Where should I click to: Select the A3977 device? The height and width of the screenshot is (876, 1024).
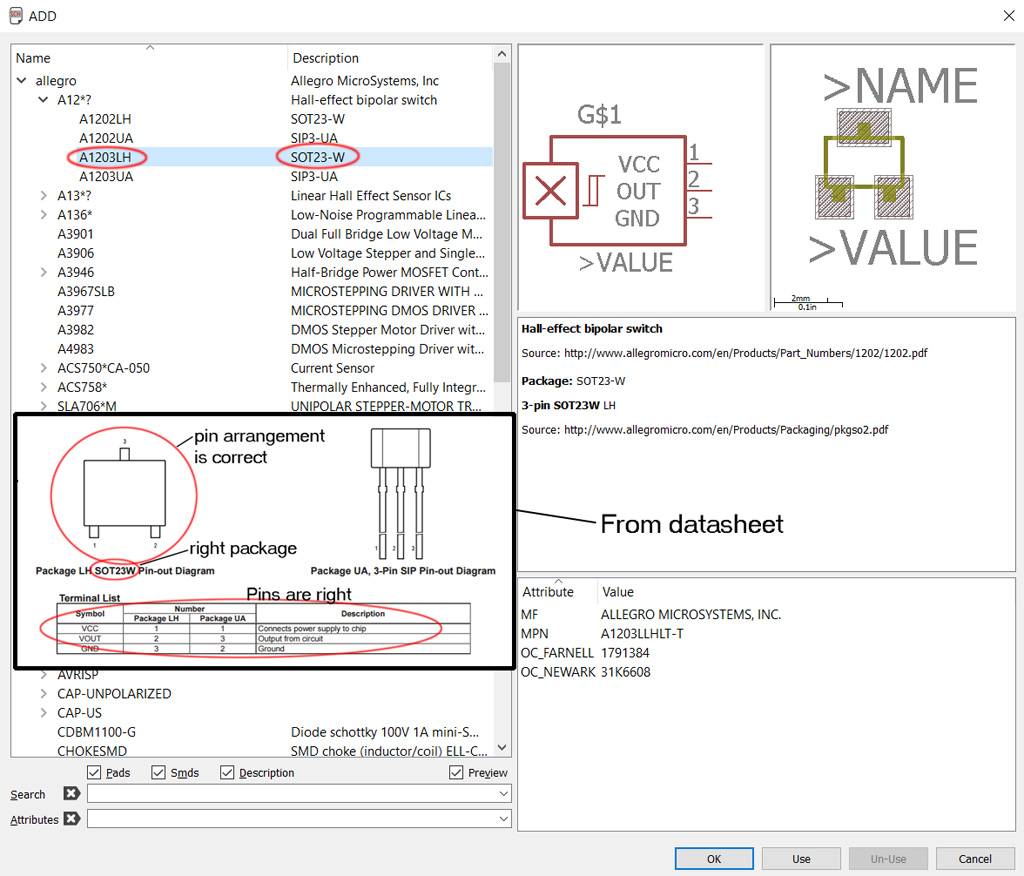point(75,310)
